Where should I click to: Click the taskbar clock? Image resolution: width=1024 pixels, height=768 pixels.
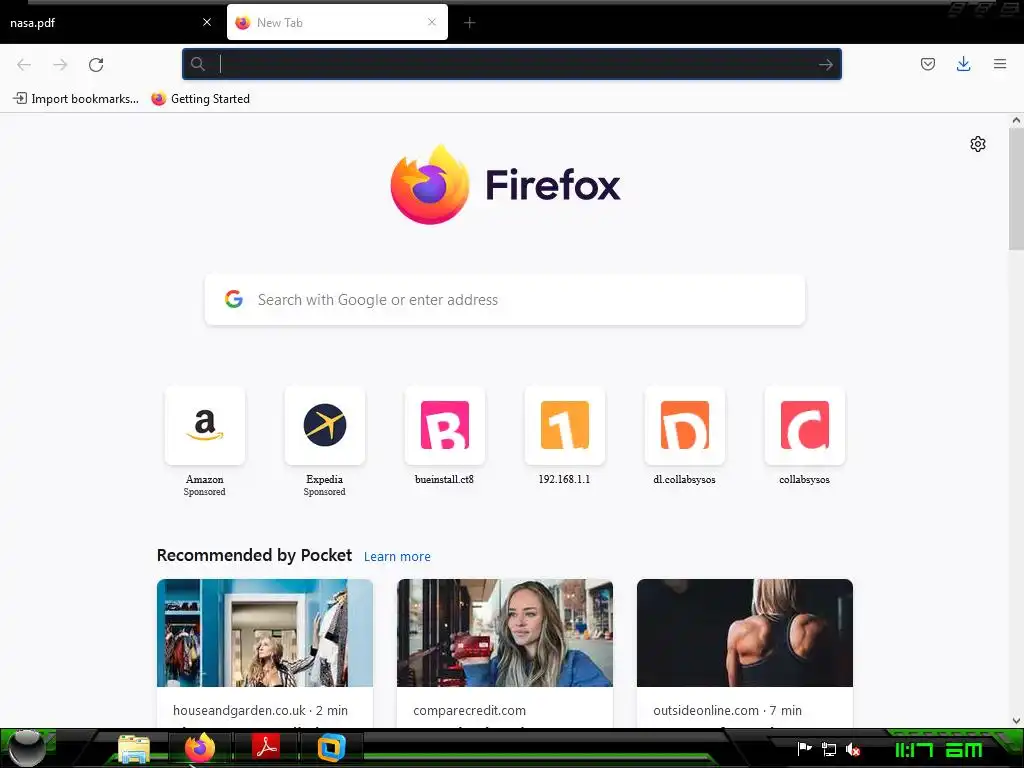point(938,750)
